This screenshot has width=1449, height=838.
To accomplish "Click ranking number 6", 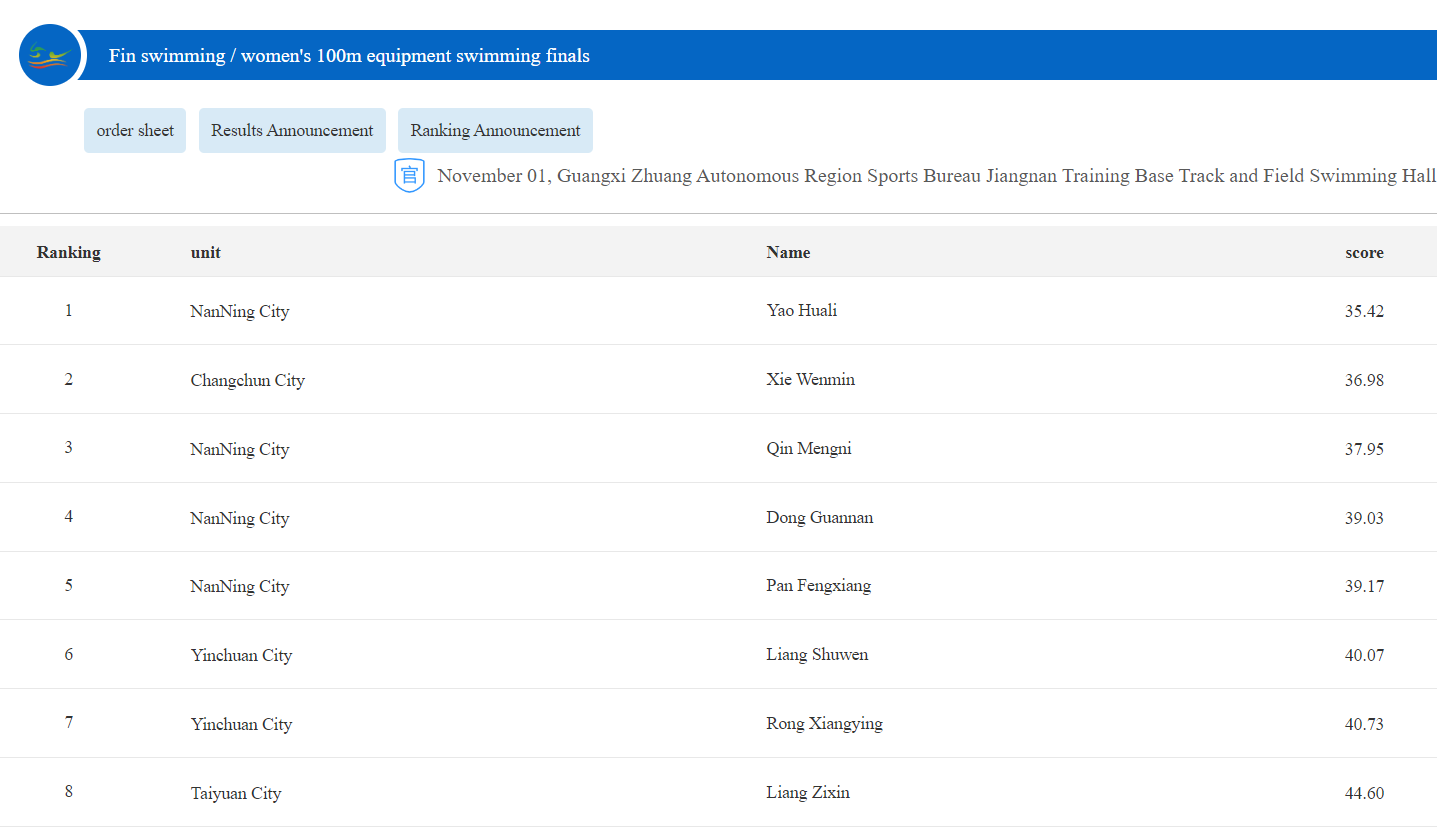I will [x=69, y=655].
